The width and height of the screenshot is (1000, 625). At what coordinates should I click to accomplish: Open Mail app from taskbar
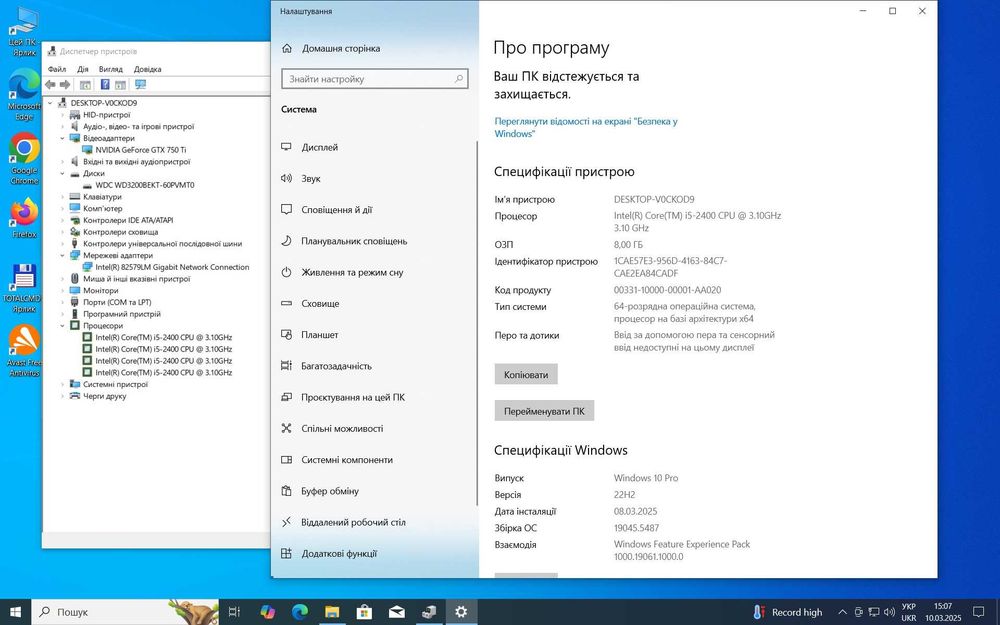pos(397,612)
